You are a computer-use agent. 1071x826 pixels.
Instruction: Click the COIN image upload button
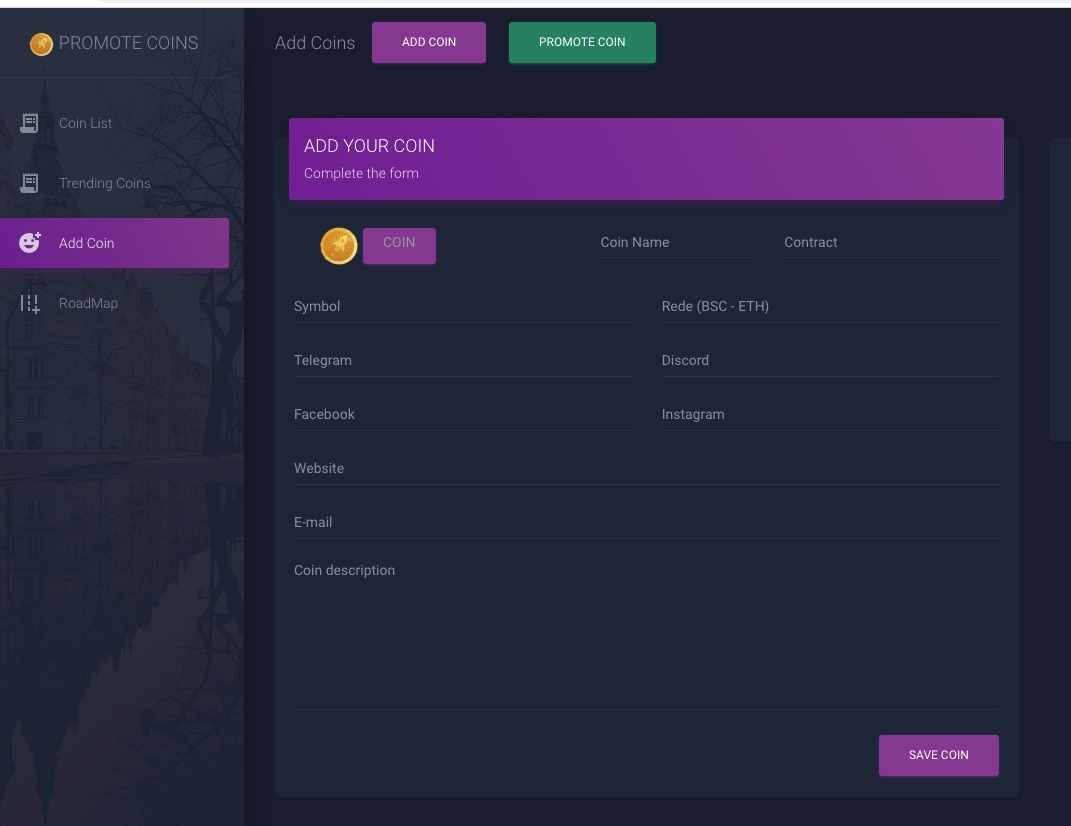tap(399, 245)
